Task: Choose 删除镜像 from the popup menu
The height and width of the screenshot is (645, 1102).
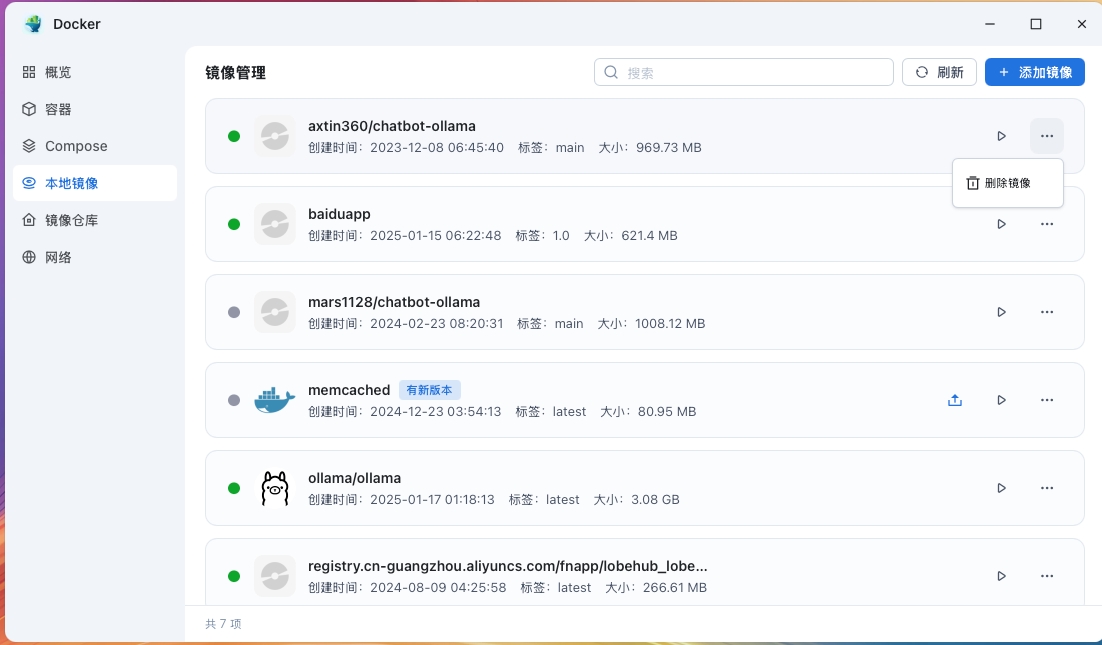Action: click(1008, 183)
